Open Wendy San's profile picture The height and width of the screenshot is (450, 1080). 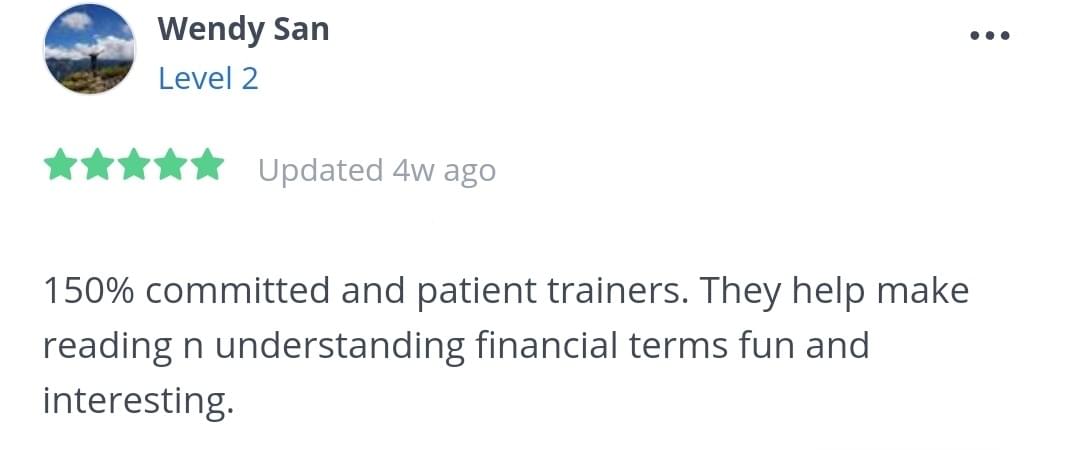click(x=90, y=49)
